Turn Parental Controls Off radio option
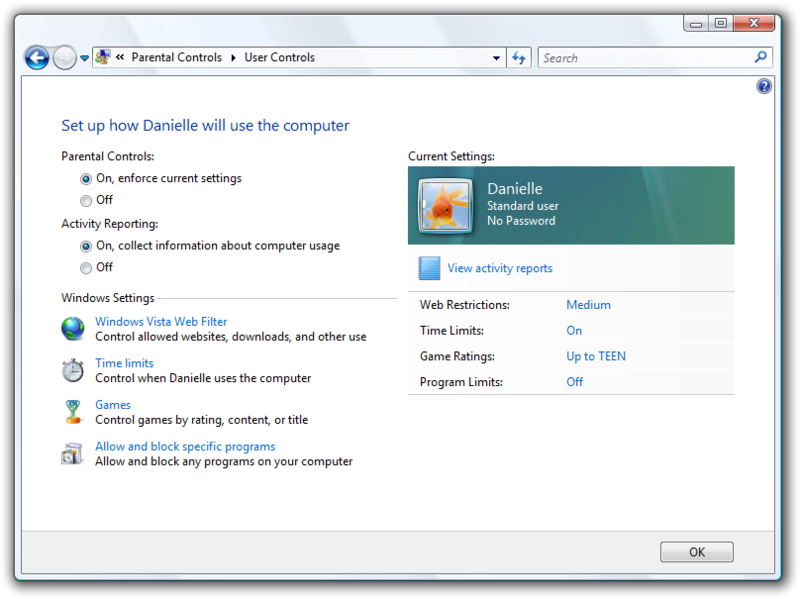 (86, 201)
